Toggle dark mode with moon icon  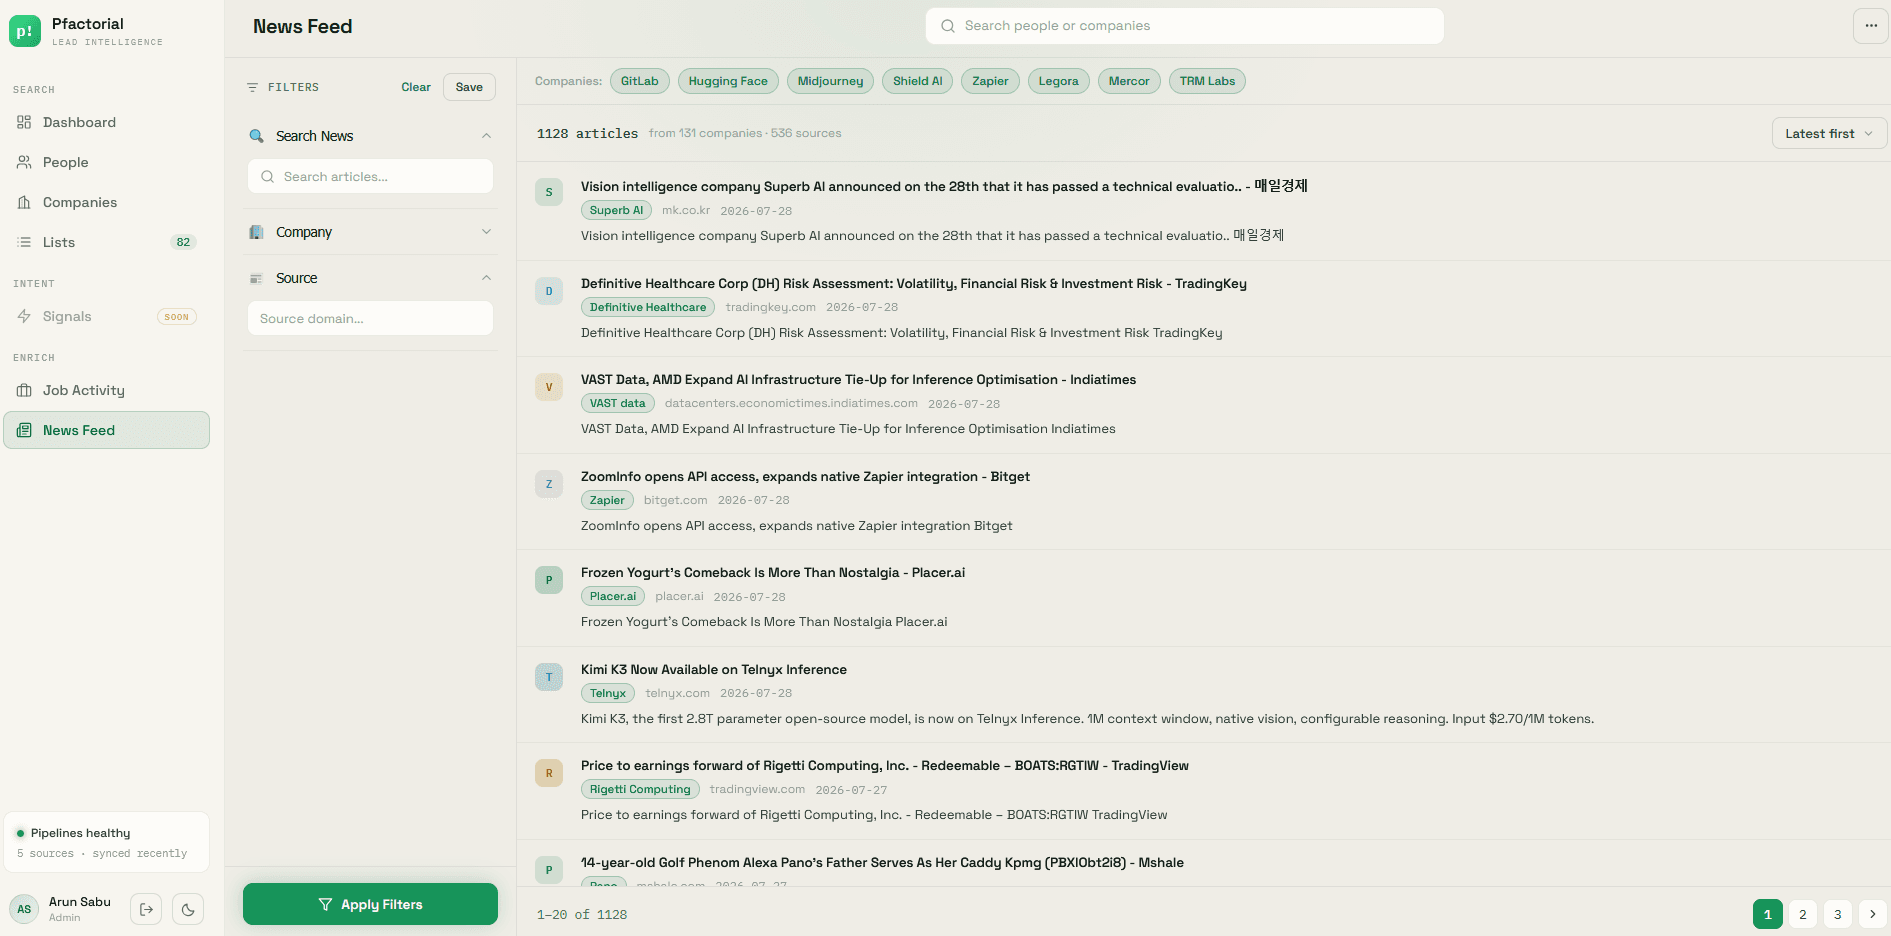tap(188, 909)
